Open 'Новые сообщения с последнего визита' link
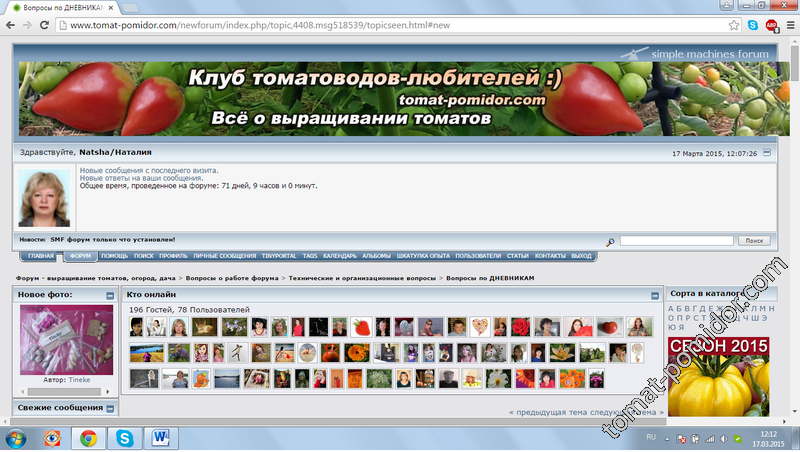800x452 pixels. [148, 170]
